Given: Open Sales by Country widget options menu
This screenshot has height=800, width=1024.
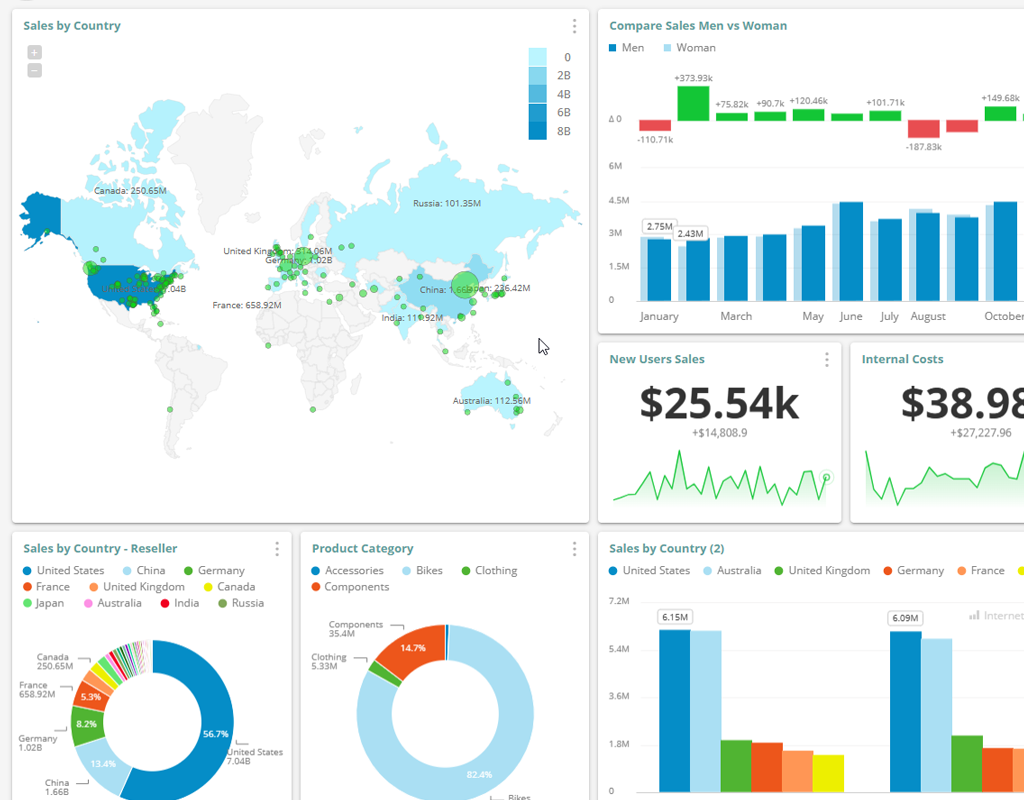Looking at the screenshot, I should [574, 26].
